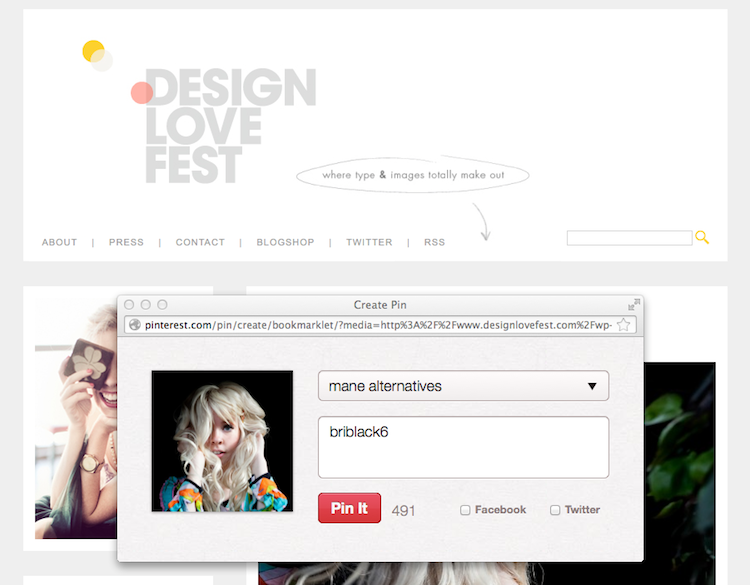Click the globe site icon in address bar
The width and height of the screenshot is (750, 585).
pyautogui.click(x=135, y=325)
